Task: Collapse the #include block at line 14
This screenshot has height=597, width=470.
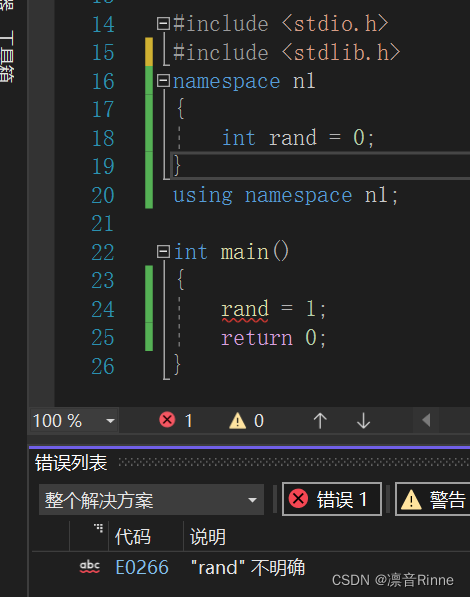Action: click(163, 24)
